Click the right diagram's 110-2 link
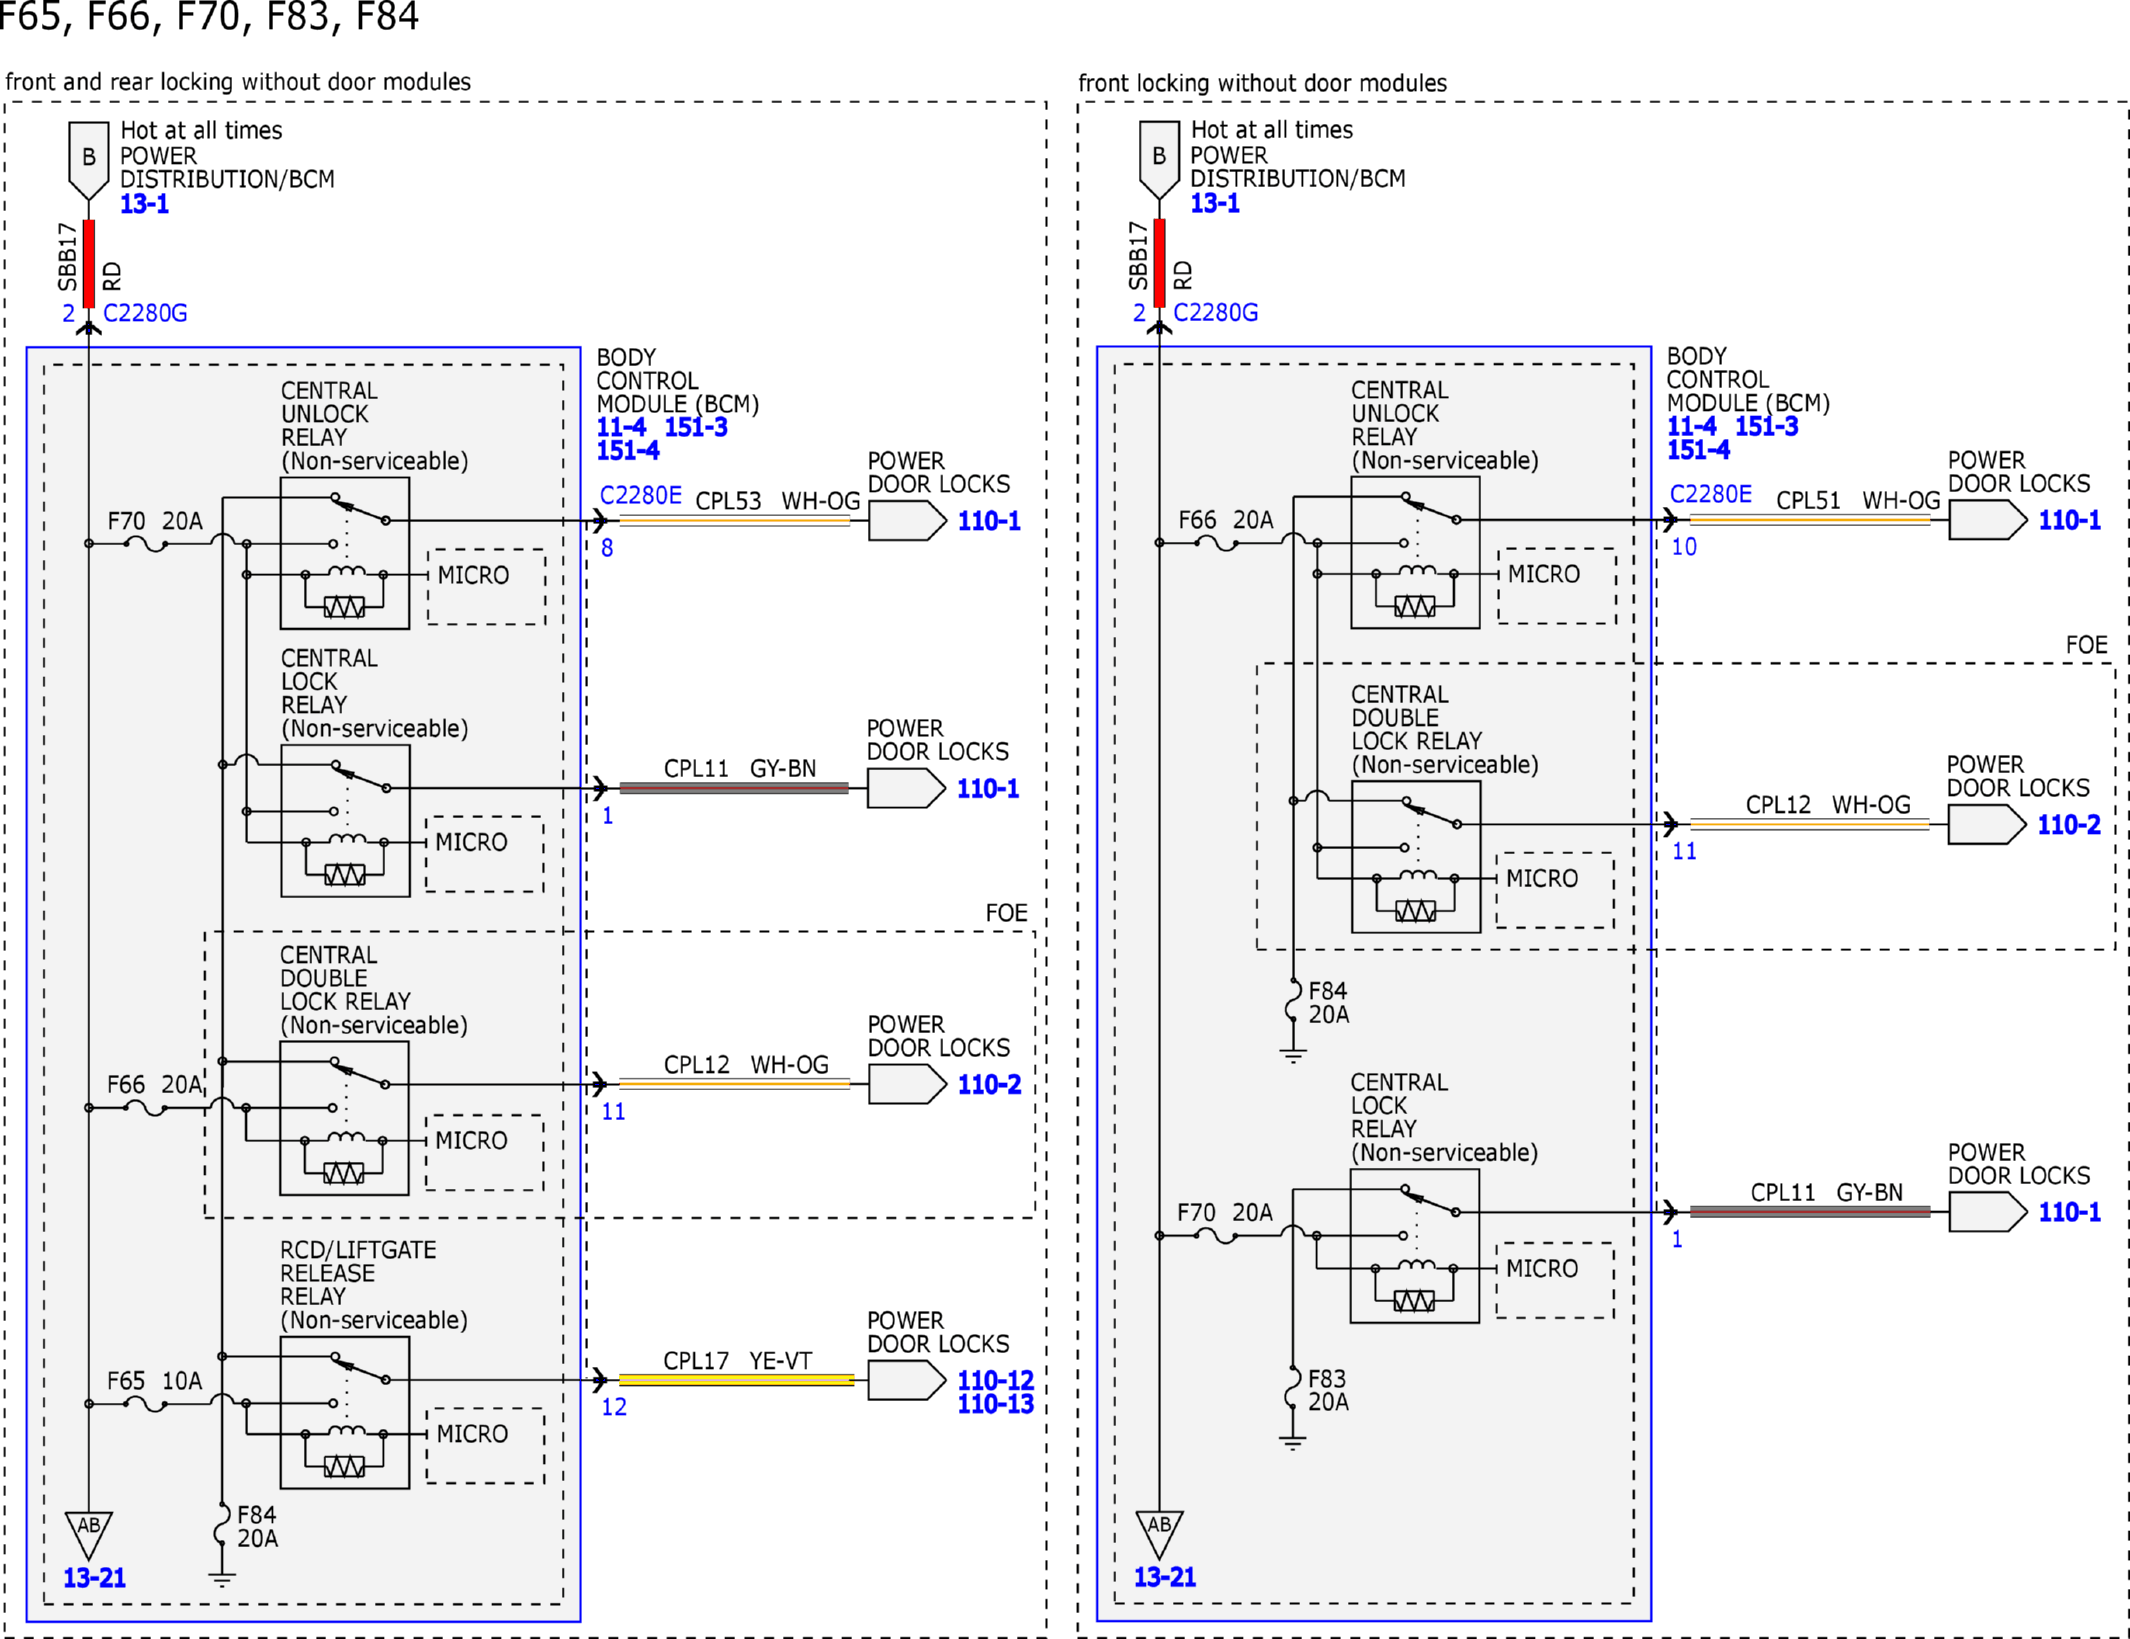The height and width of the screenshot is (1639, 2130). tap(2069, 825)
